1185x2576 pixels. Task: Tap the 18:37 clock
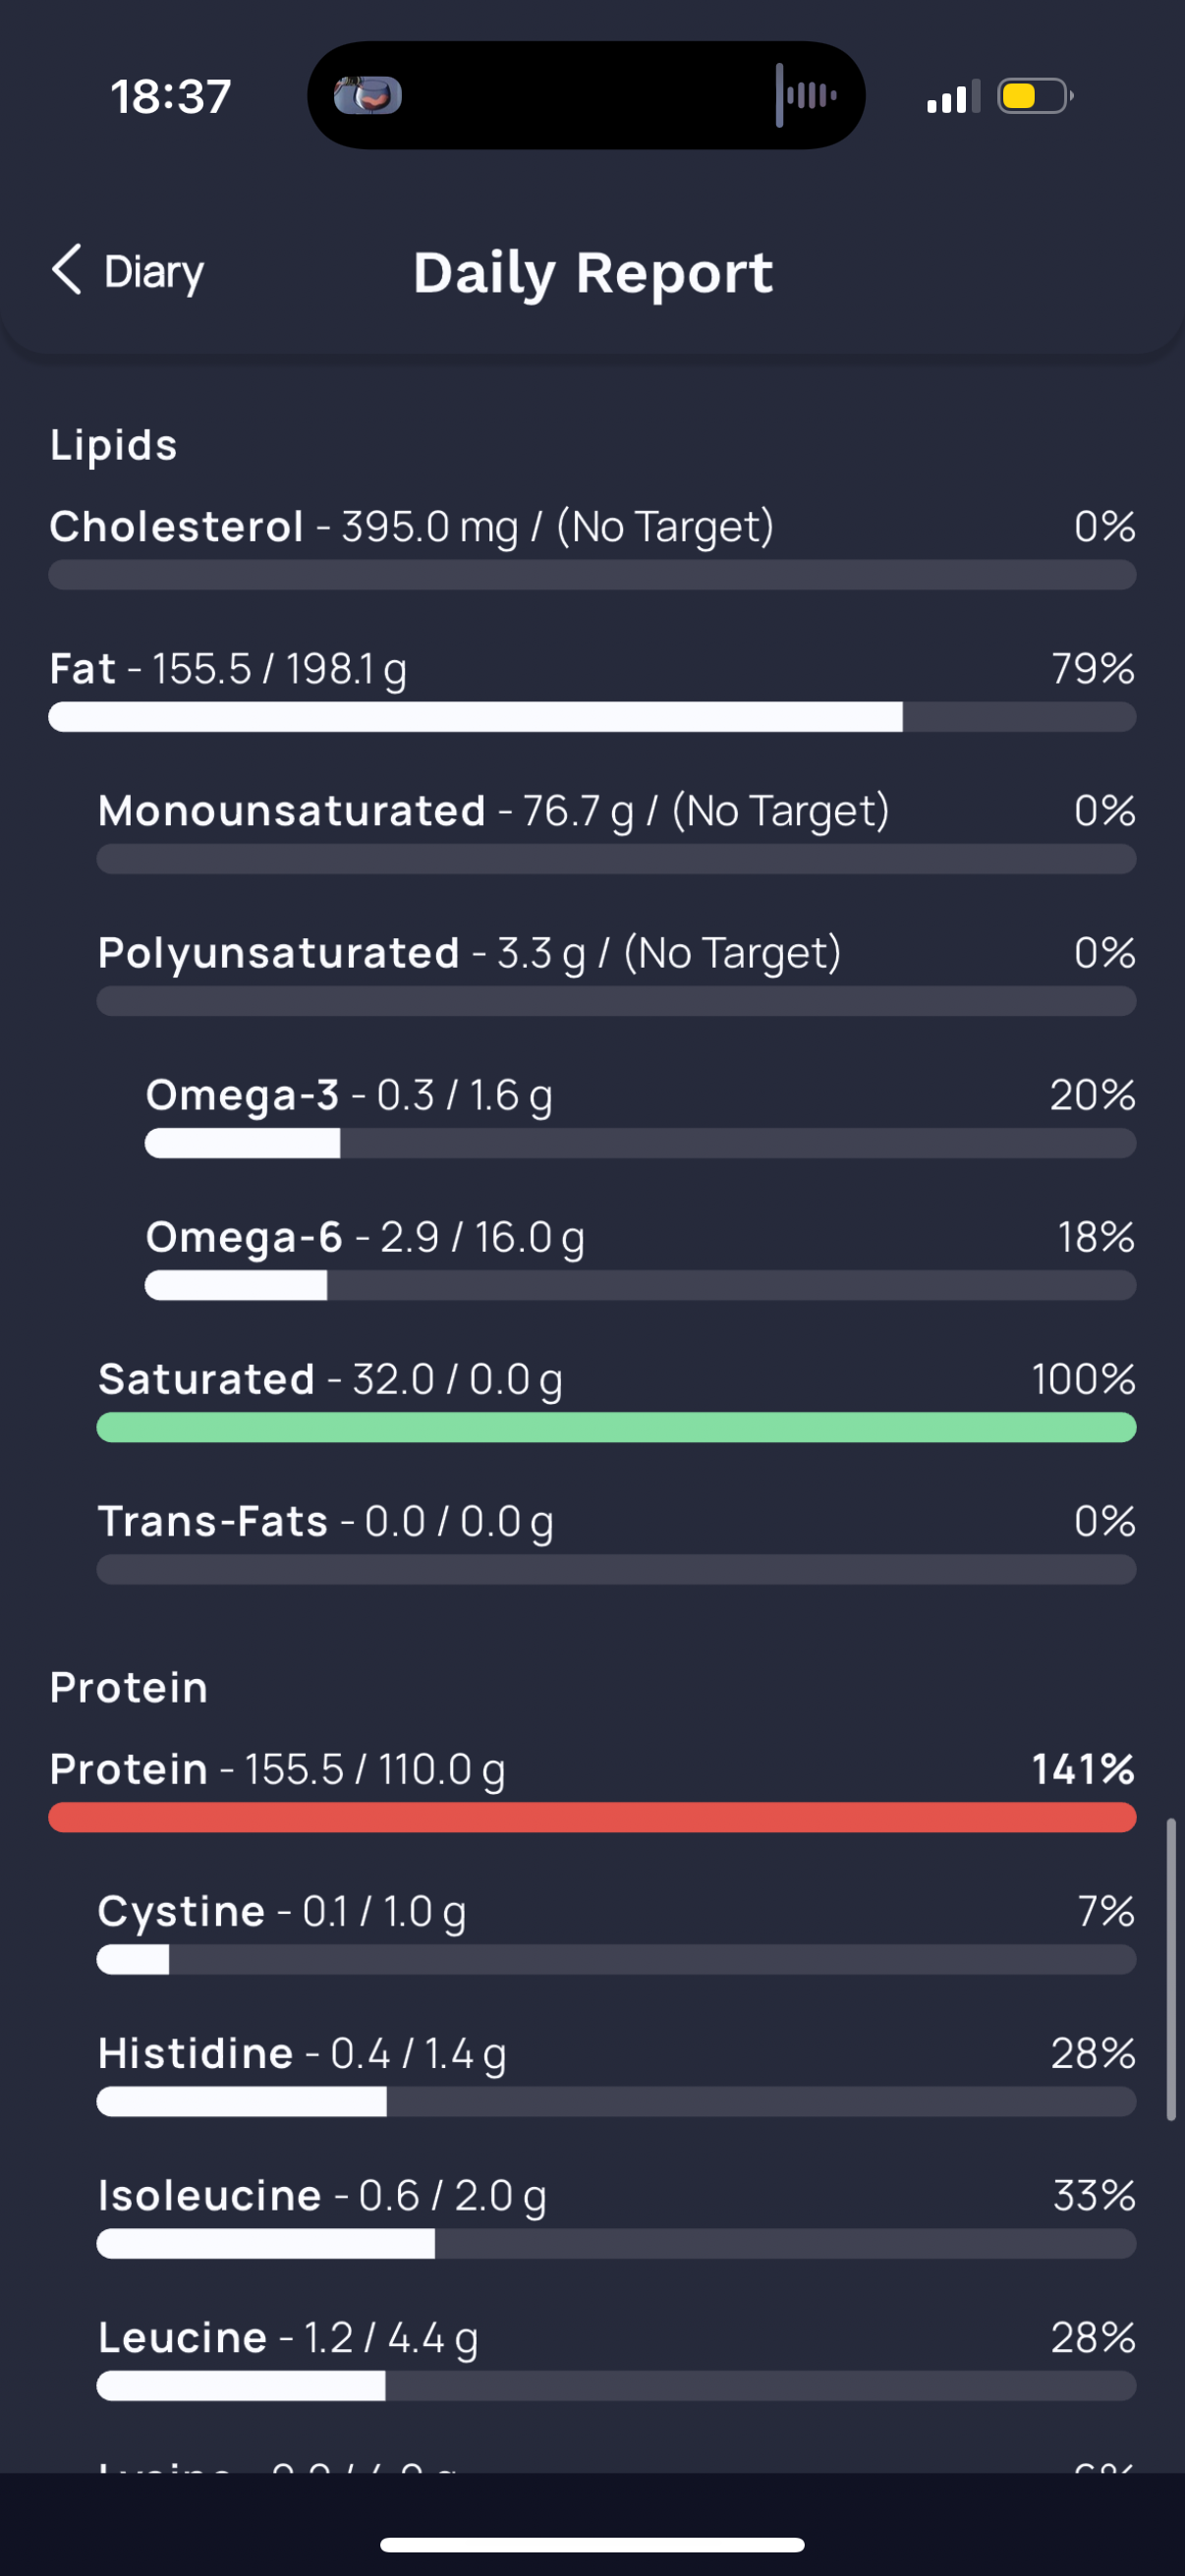pos(171,97)
